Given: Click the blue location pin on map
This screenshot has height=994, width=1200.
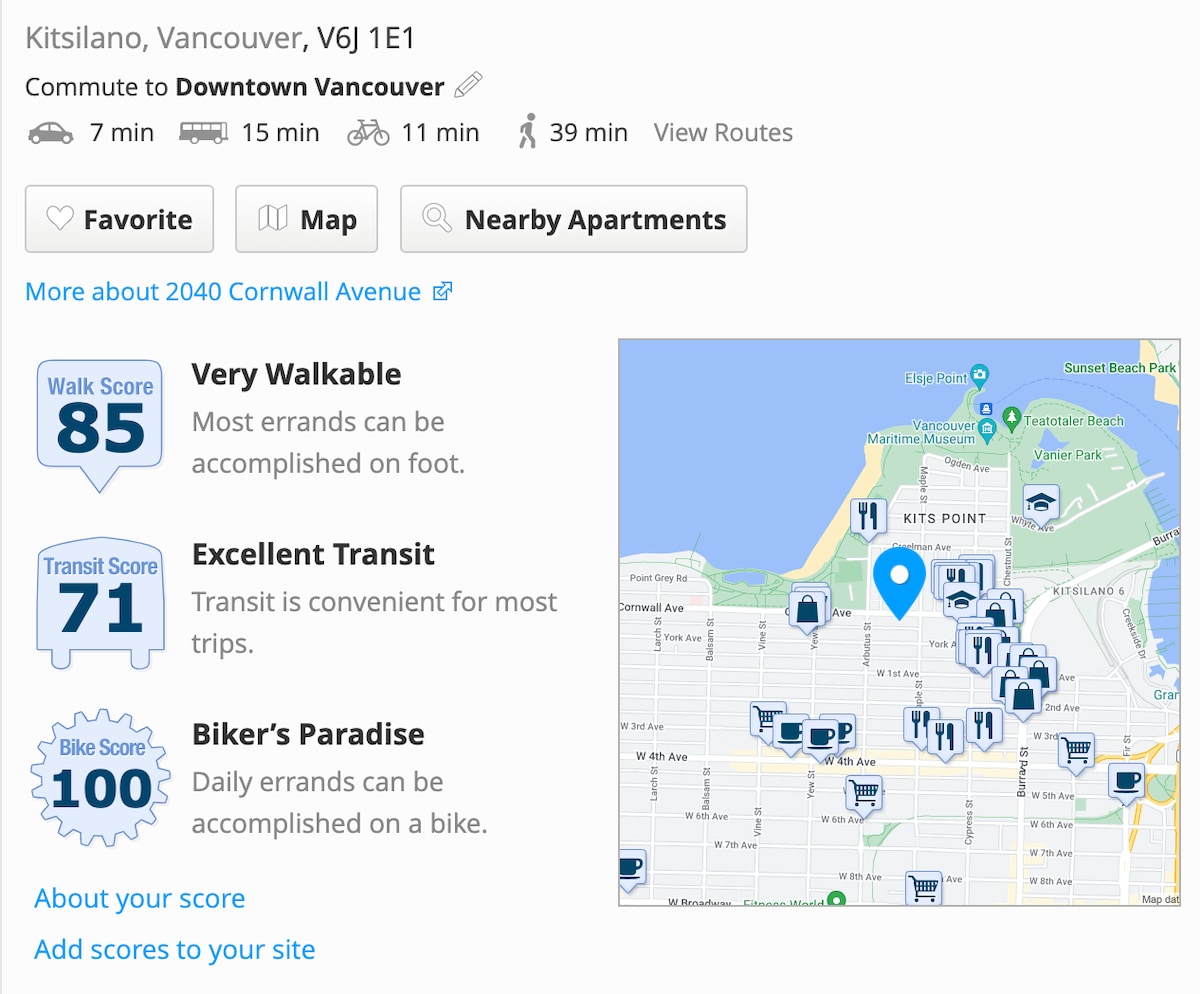Looking at the screenshot, I should [x=899, y=583].
